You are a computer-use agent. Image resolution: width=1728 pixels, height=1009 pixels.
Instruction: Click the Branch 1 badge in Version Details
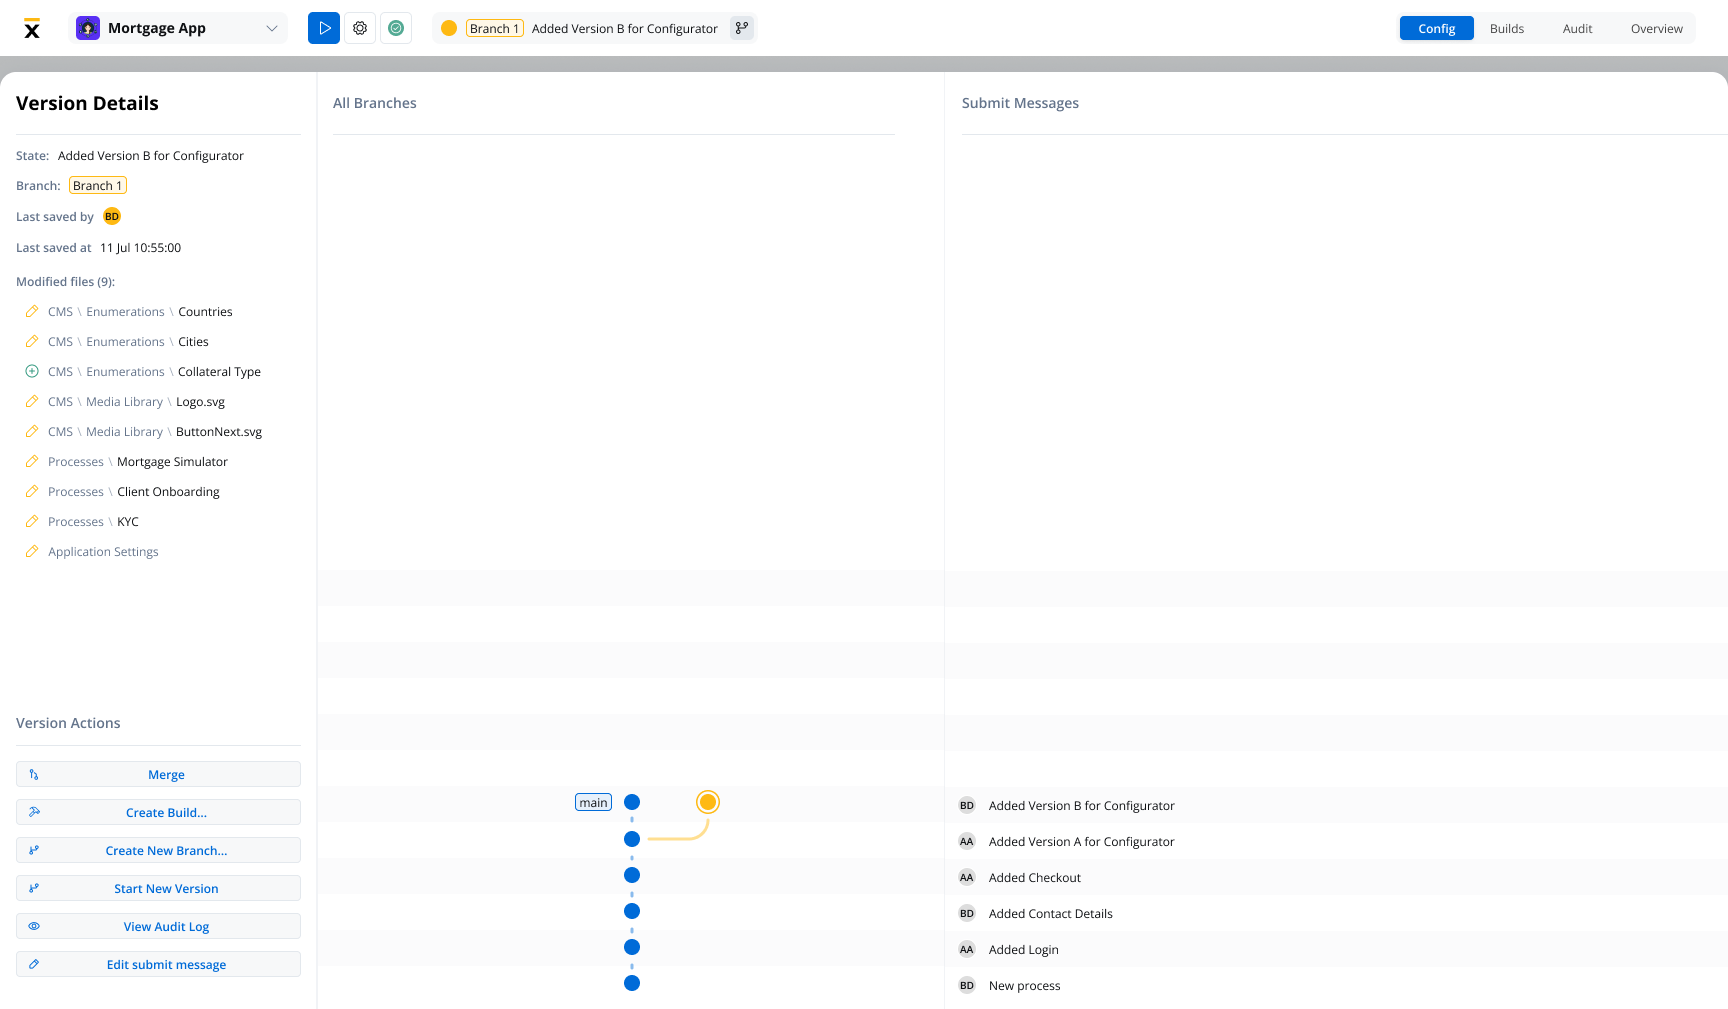coord(98,185)
